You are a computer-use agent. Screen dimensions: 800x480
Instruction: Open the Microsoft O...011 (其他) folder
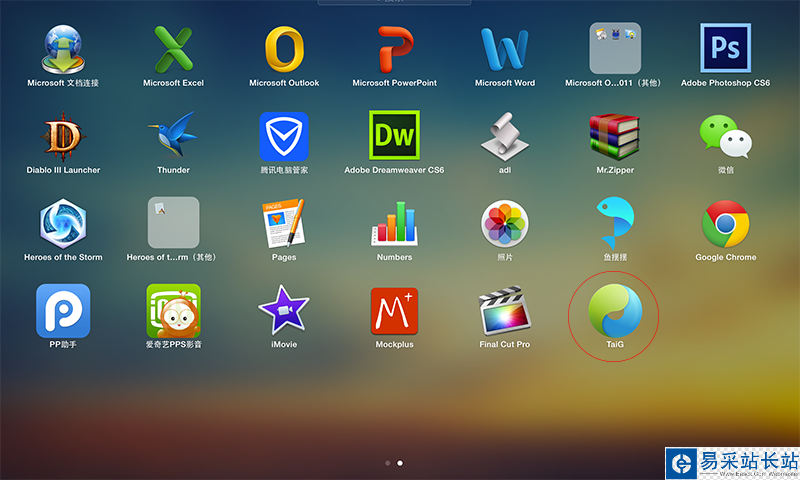(615, 48)
